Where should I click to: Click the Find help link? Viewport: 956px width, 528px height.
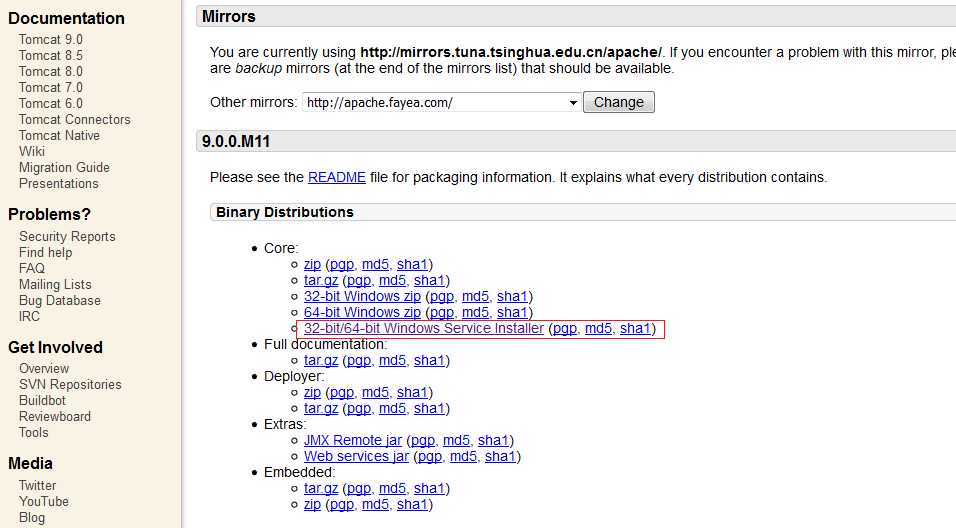click(x=45, y=252)
